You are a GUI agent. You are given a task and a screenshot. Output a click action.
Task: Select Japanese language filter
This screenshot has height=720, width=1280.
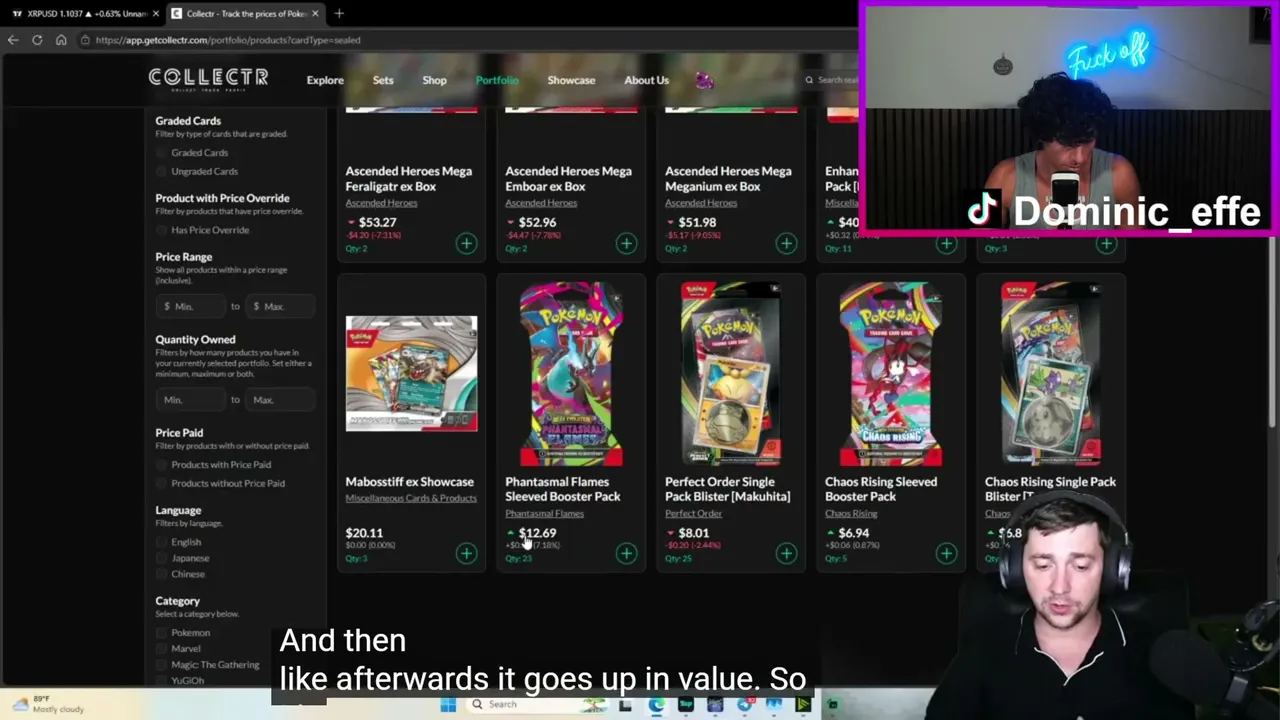[x=162, y=558]
